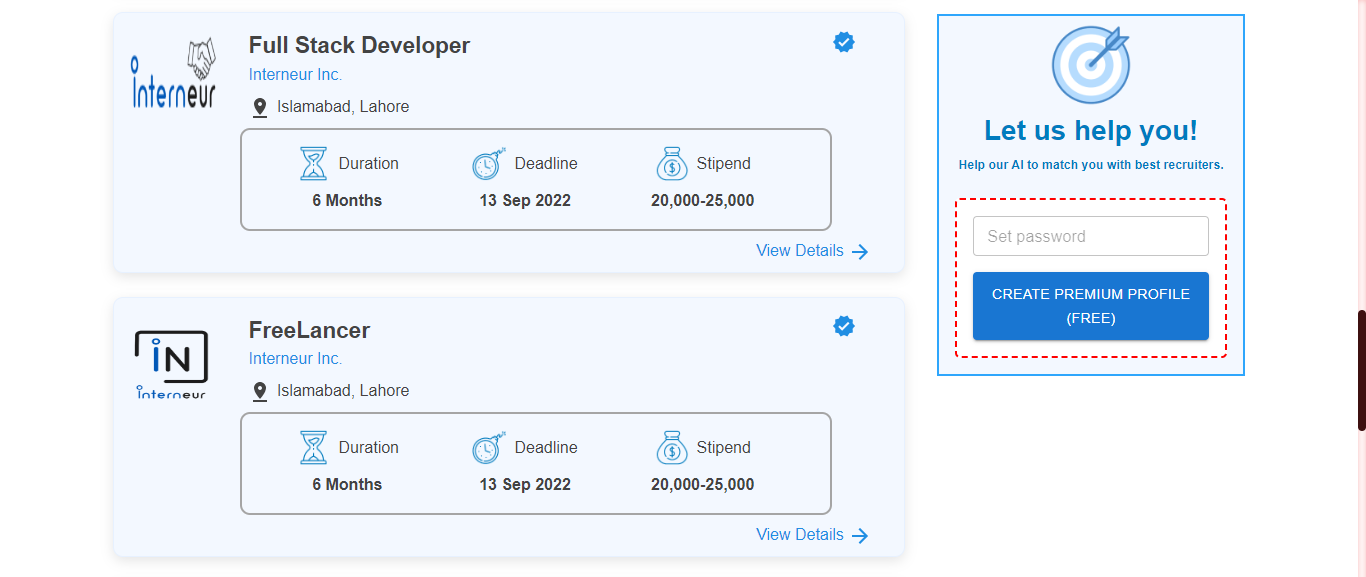
Task: Focus the Set password field
Action: click(x=1091, y=236)
